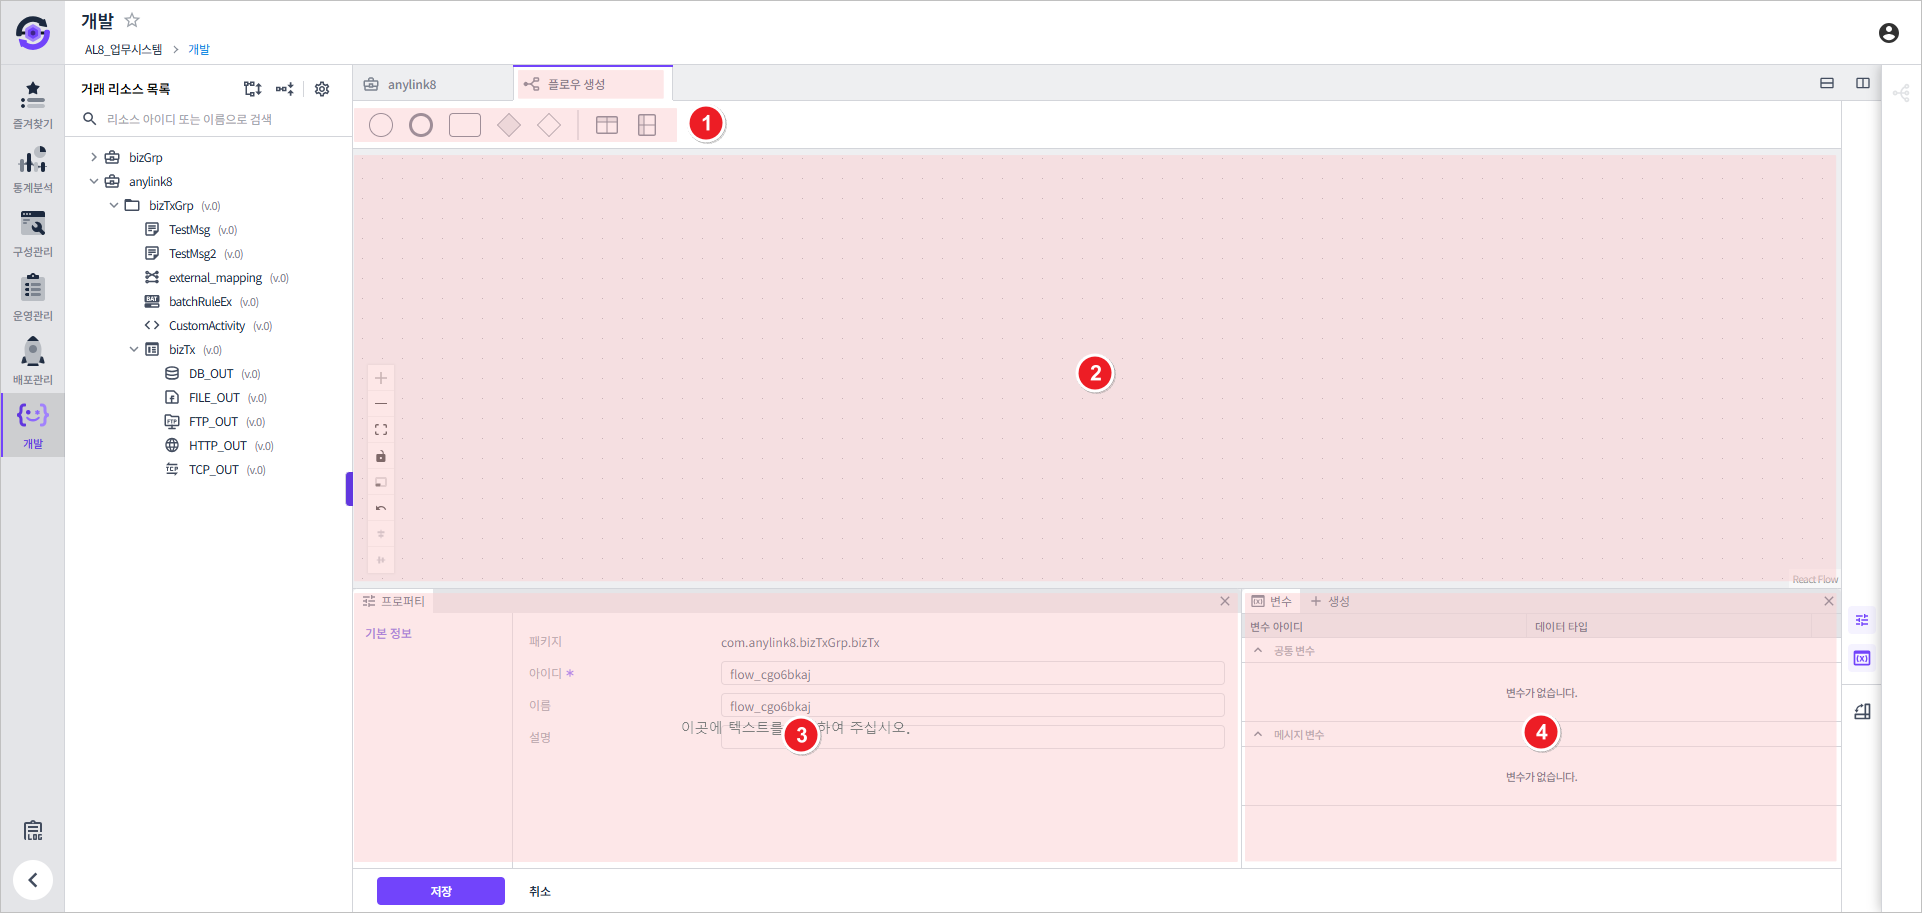Collapse the 공통 변수 section

pyautogui.click(x=1258, y=651)
